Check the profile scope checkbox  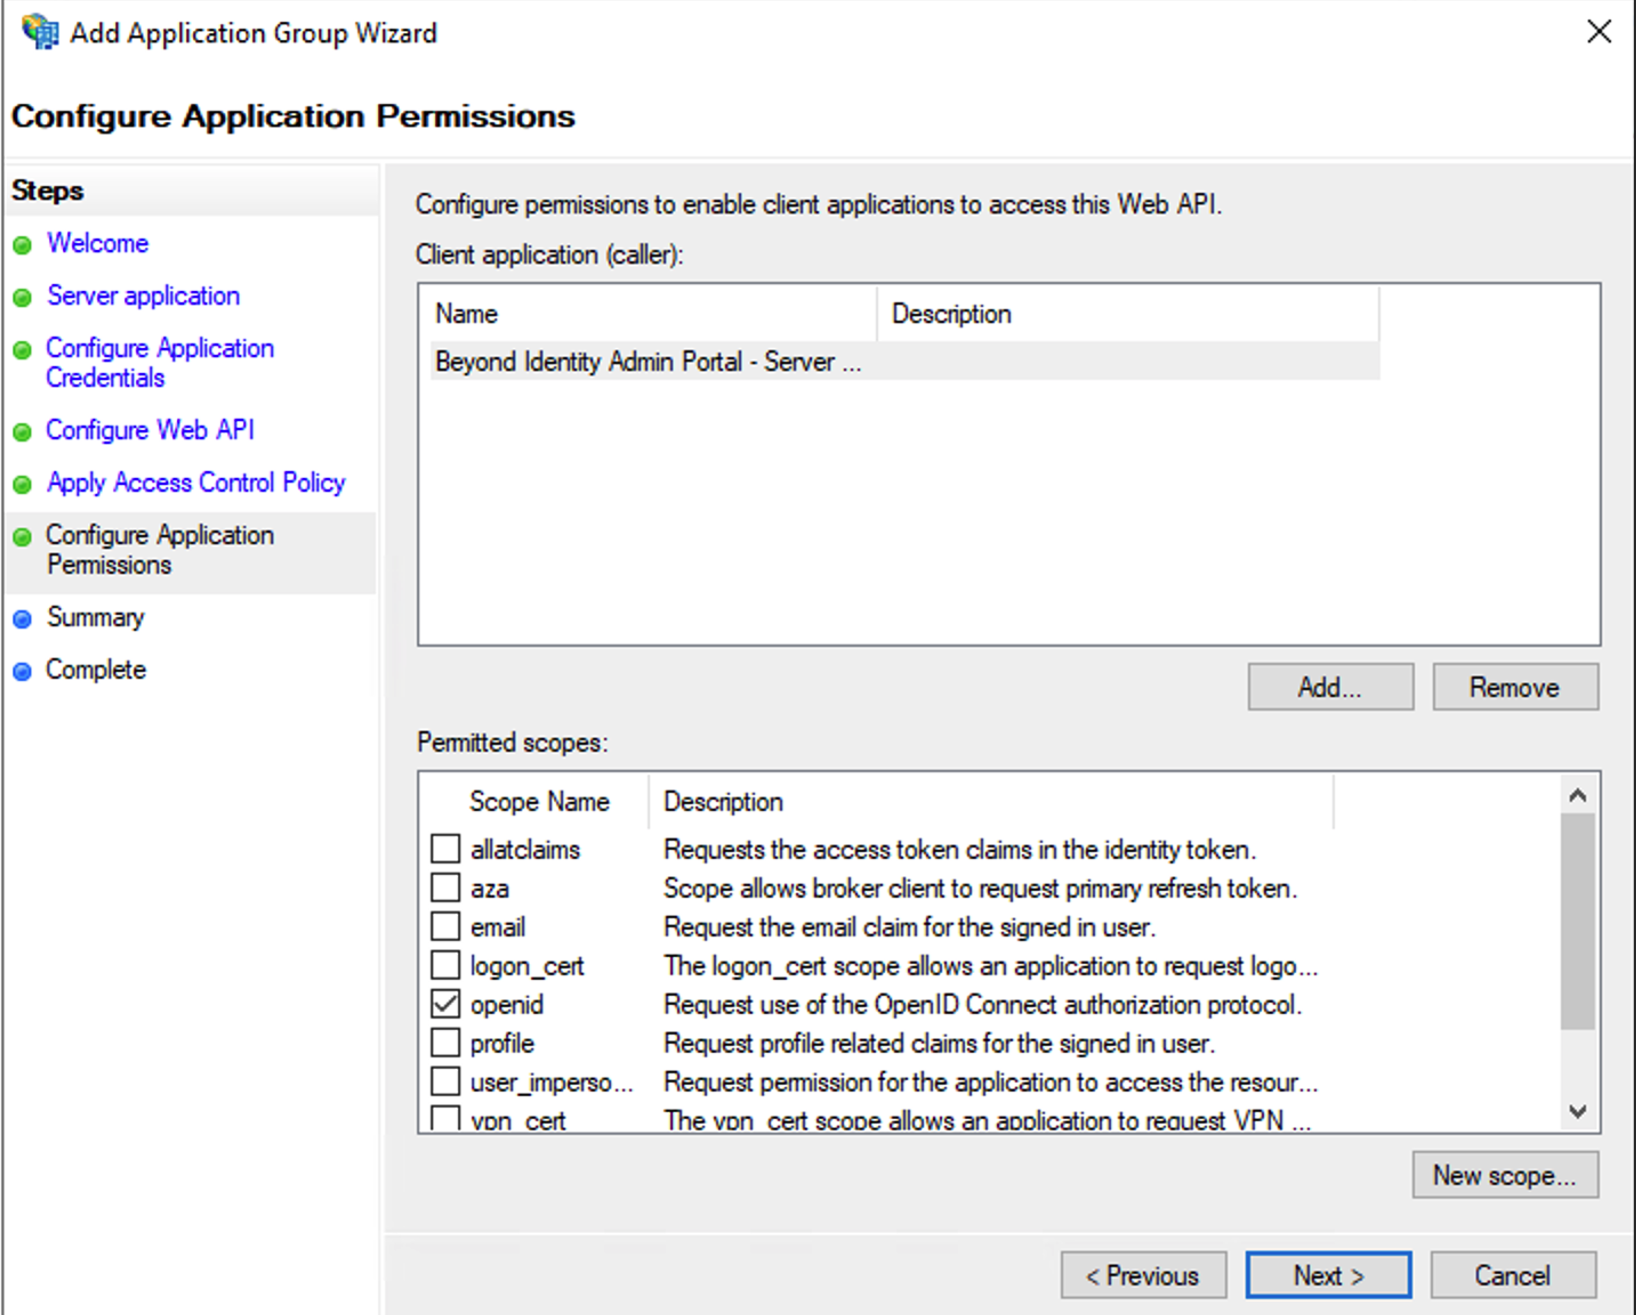coord(445,1043)
